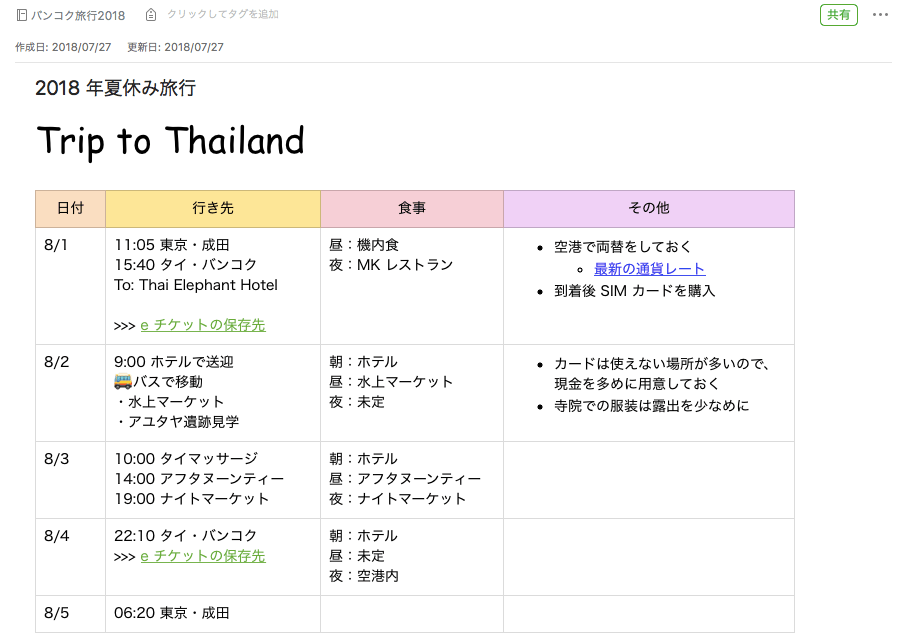
Task: Select the pink 食事 header cell
Action: 412,209
